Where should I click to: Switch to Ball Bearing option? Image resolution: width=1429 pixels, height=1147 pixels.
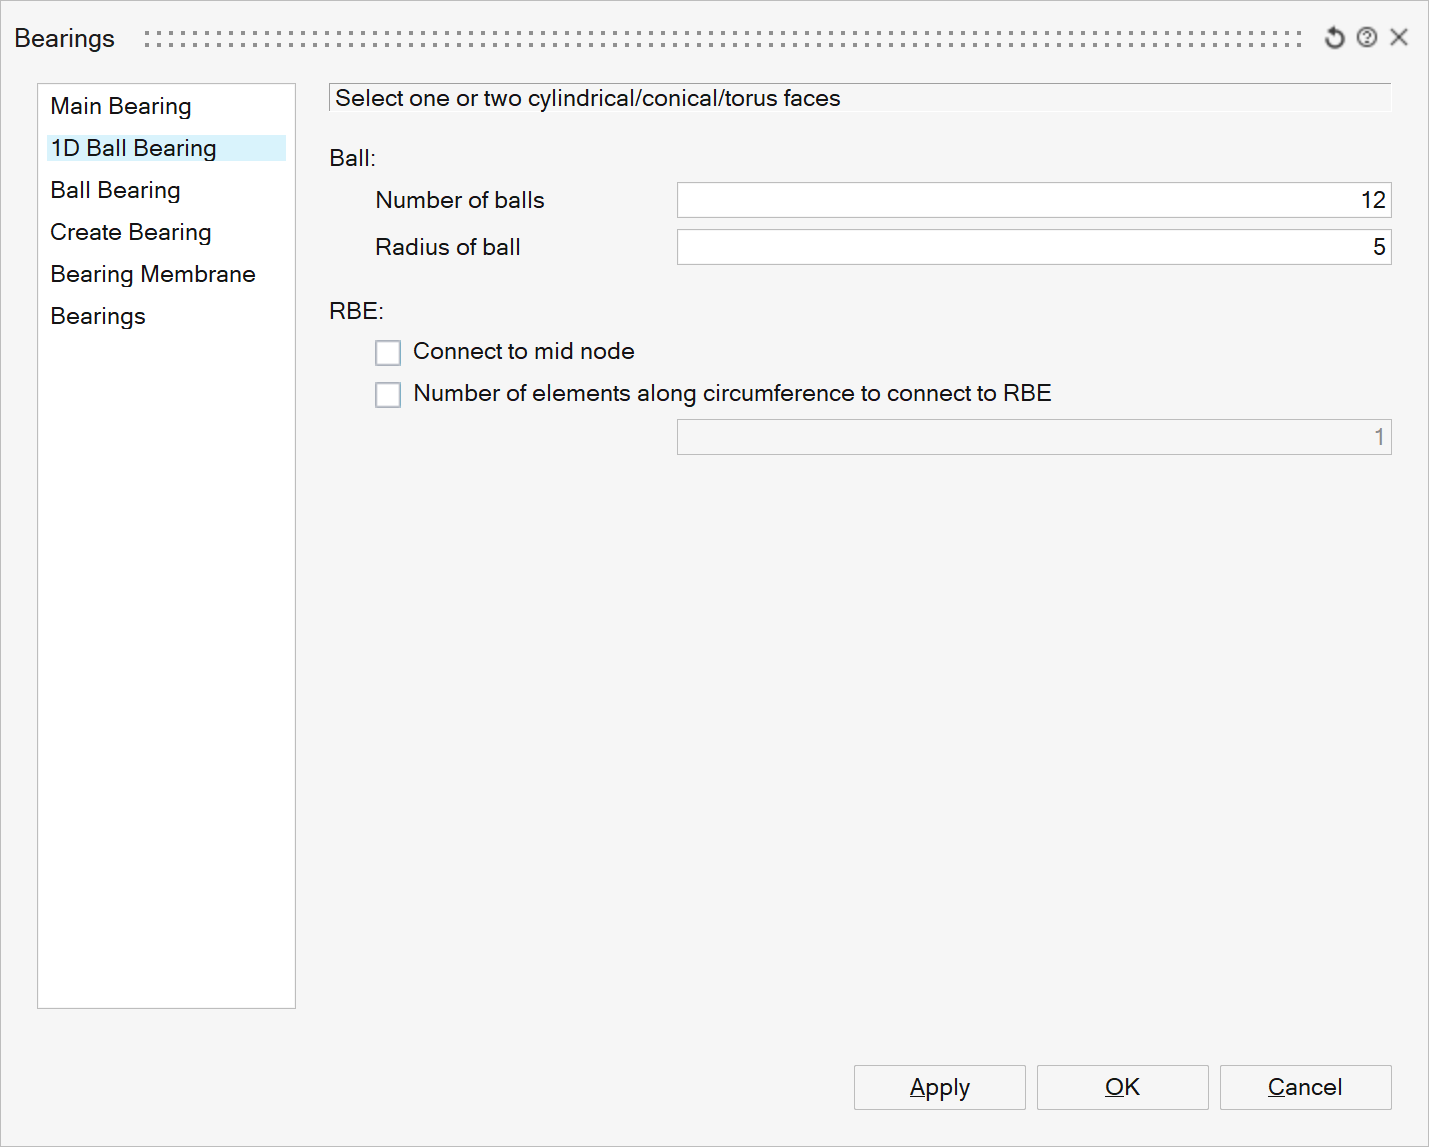[x=116, y=190]
